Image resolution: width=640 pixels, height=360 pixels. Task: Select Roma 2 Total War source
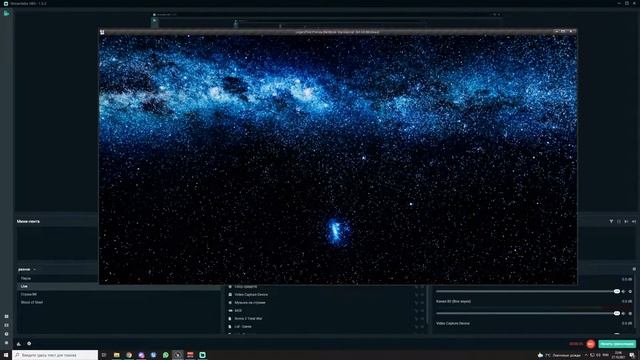click(248, 318)
